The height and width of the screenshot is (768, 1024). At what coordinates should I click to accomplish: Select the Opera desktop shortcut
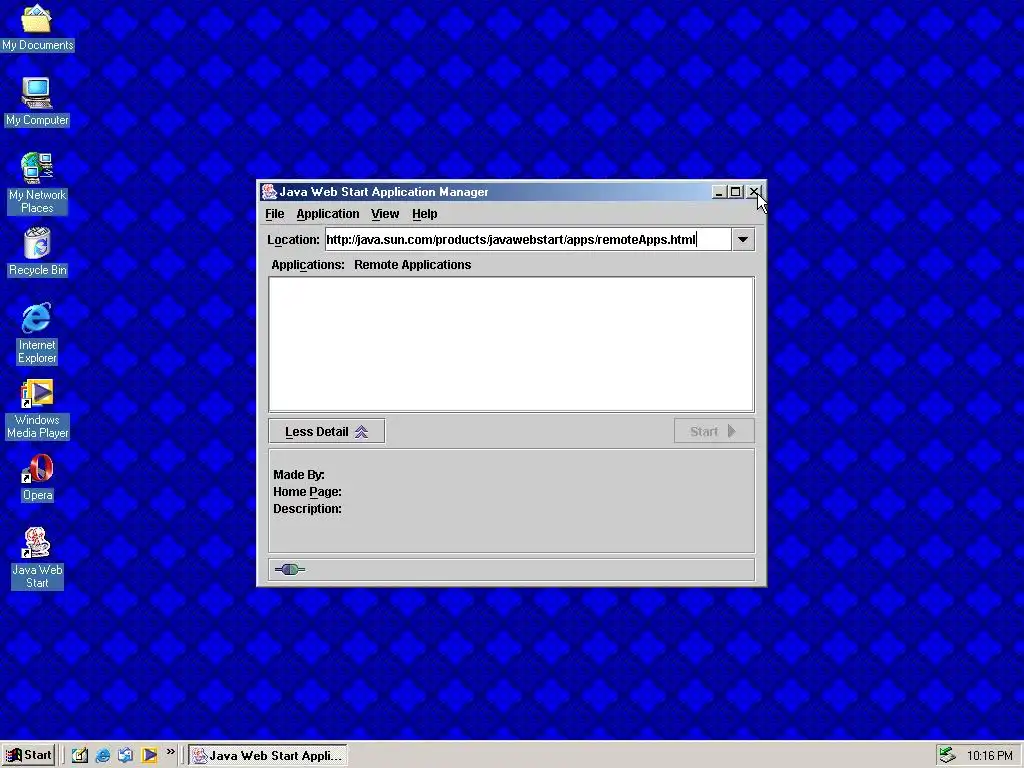(37, 477)
